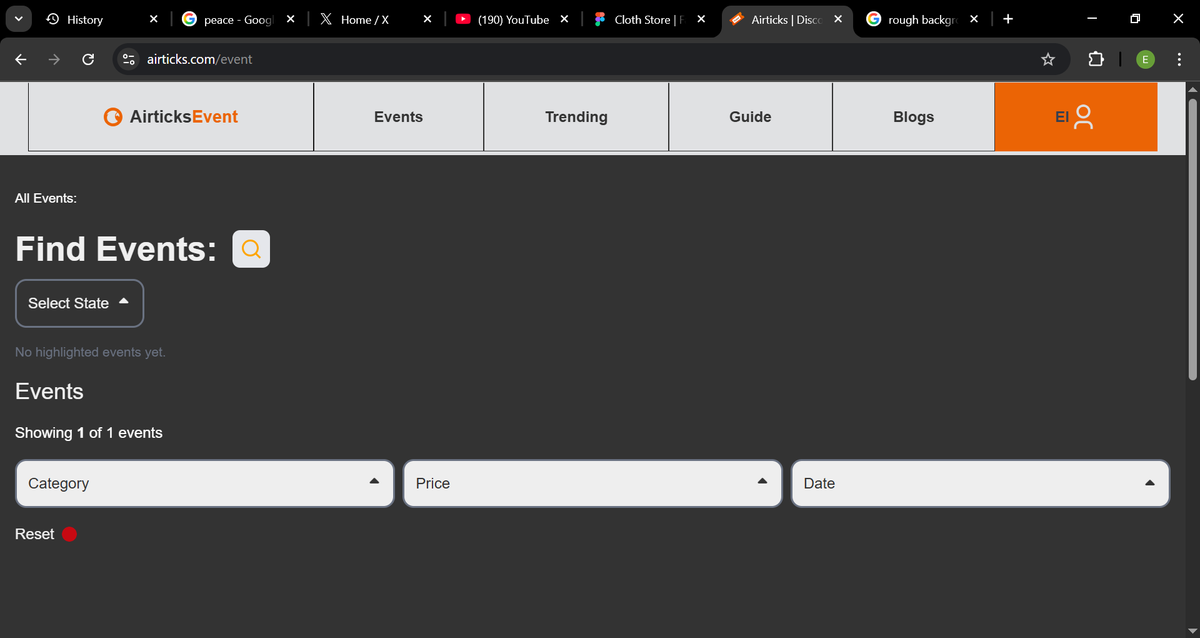Open the Blogs section
The image size is (1200, 638).
[913, 116]
